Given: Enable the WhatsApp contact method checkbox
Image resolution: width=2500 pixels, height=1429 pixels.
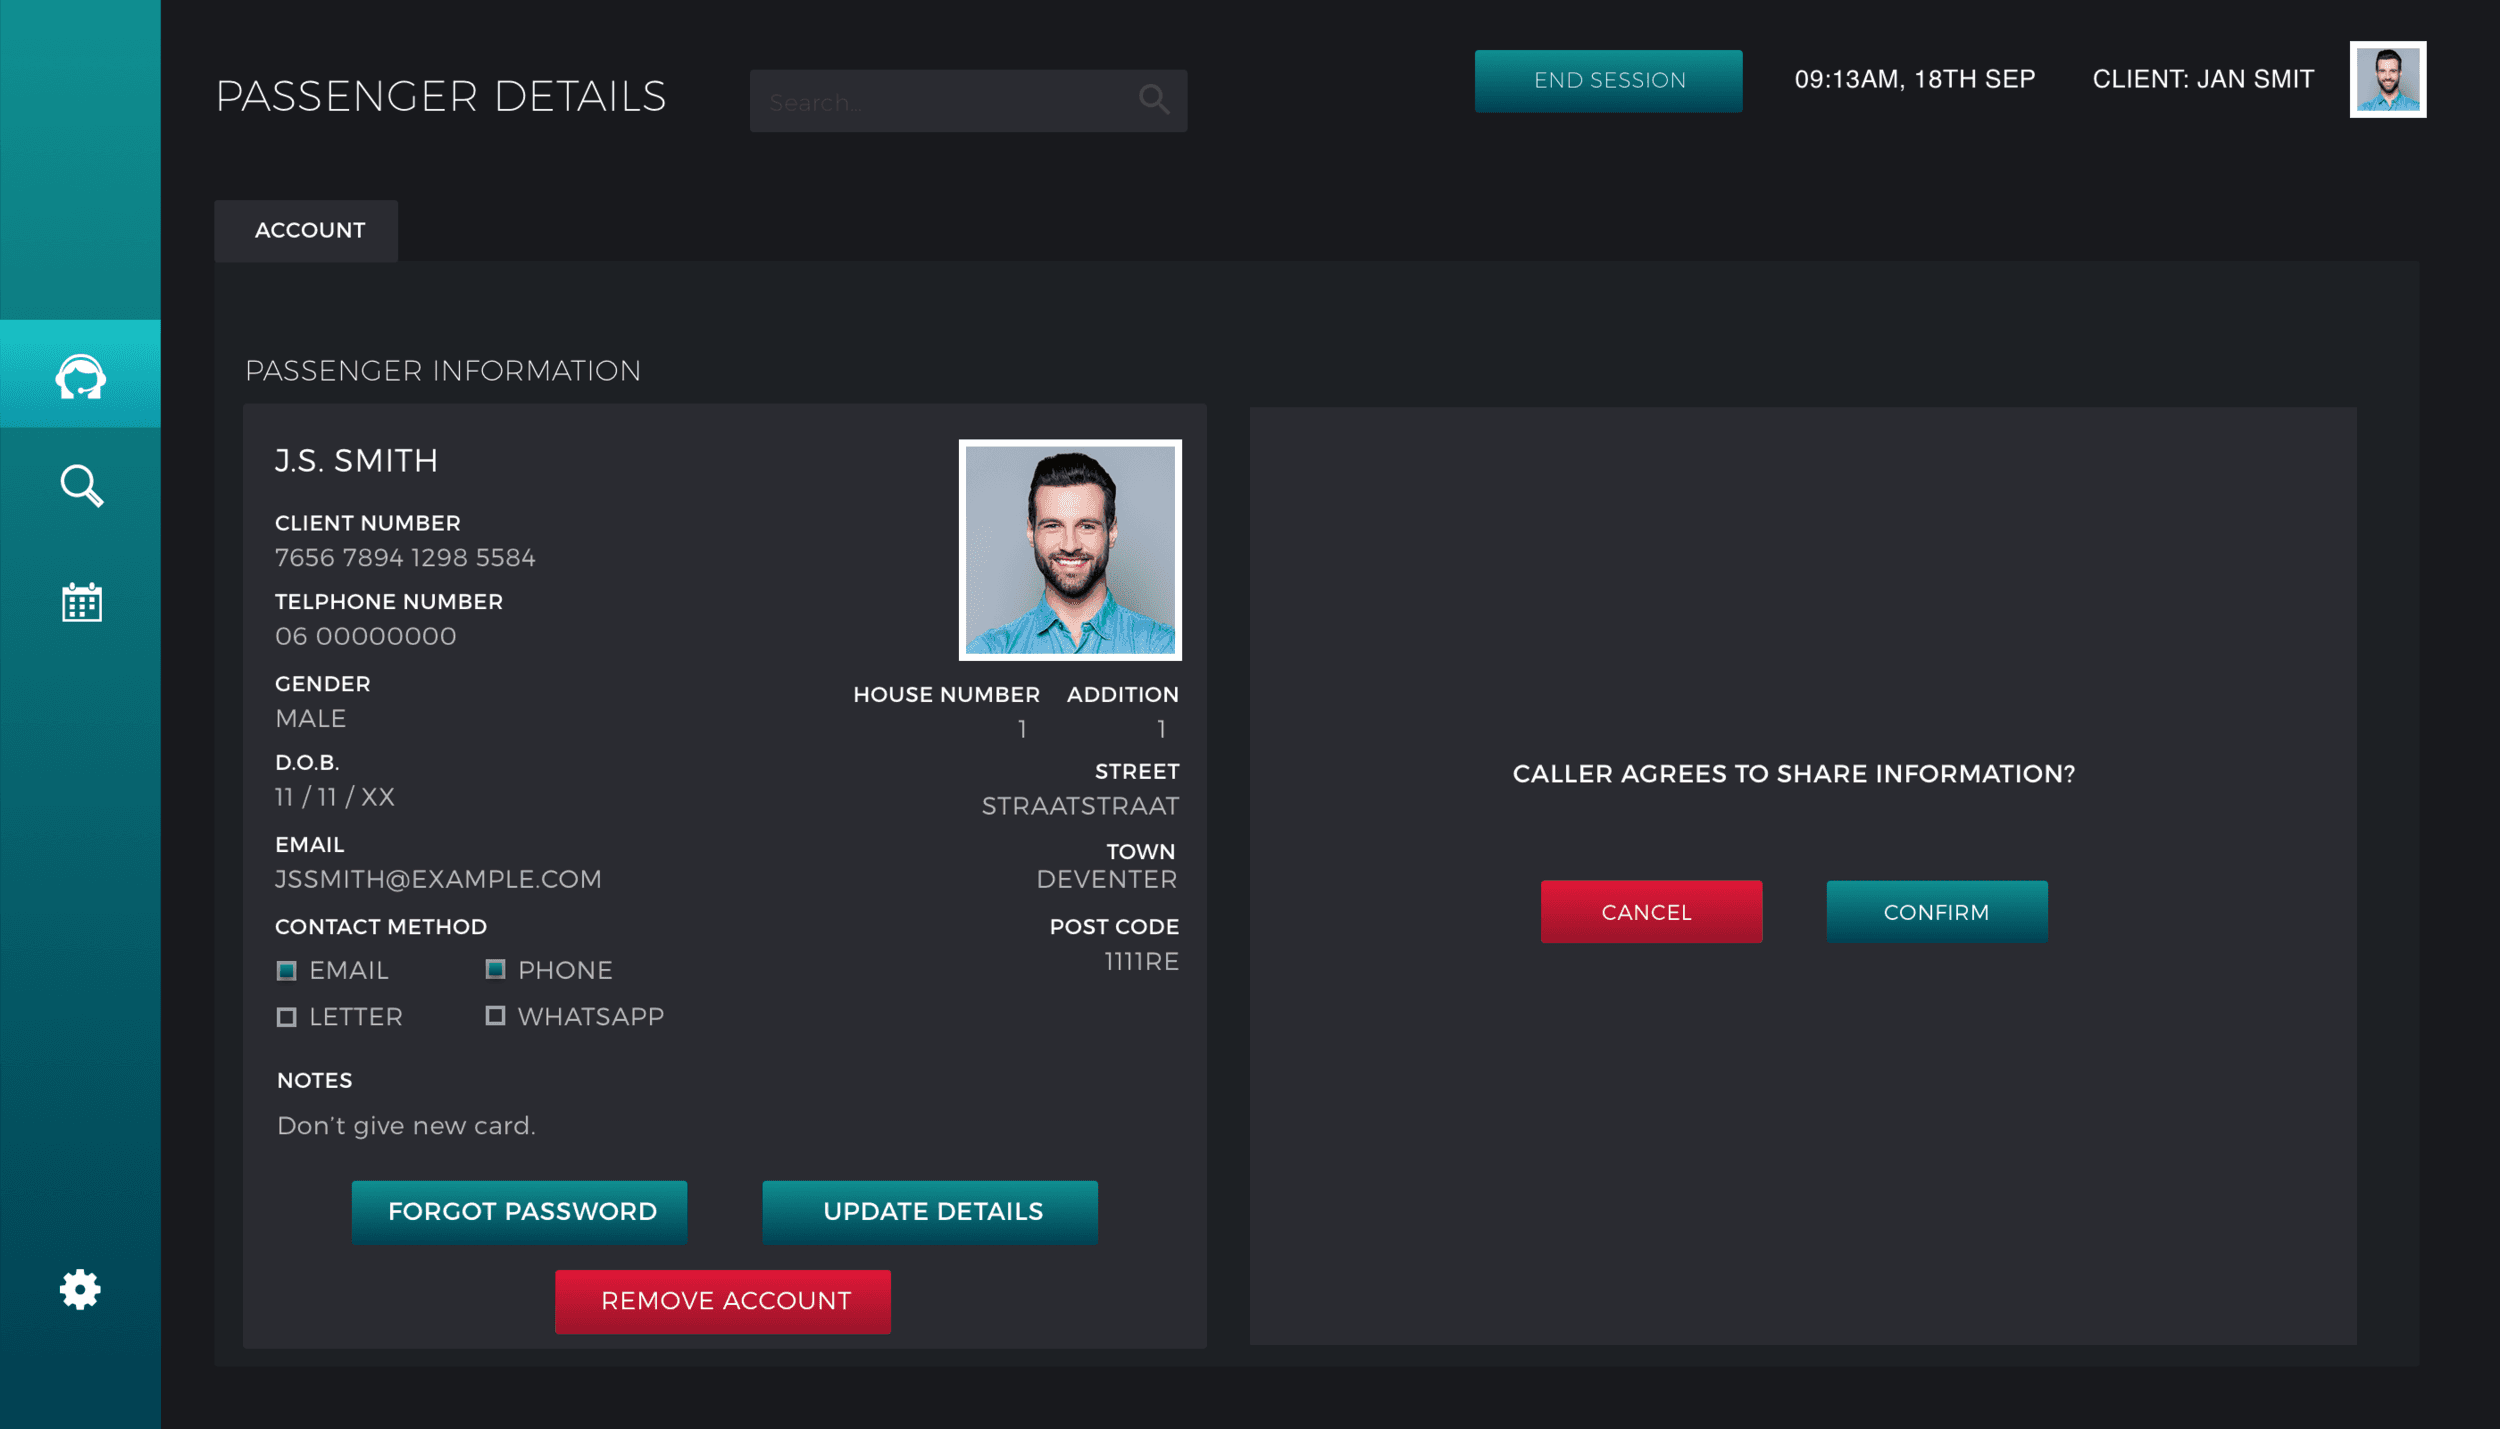Looking at the screenshot, I should coord(495,1015).
